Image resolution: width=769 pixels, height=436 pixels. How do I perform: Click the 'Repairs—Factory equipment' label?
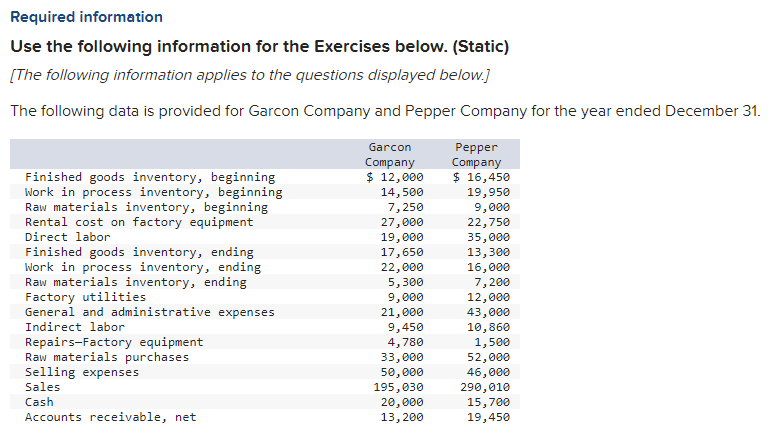[x=114, y=342]
